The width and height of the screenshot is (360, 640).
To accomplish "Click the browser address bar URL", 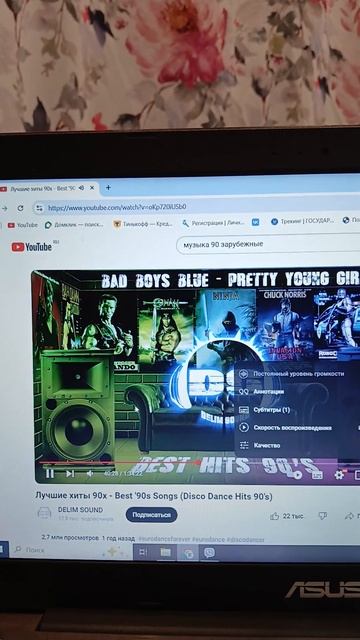I will click(x=117, y=207).
